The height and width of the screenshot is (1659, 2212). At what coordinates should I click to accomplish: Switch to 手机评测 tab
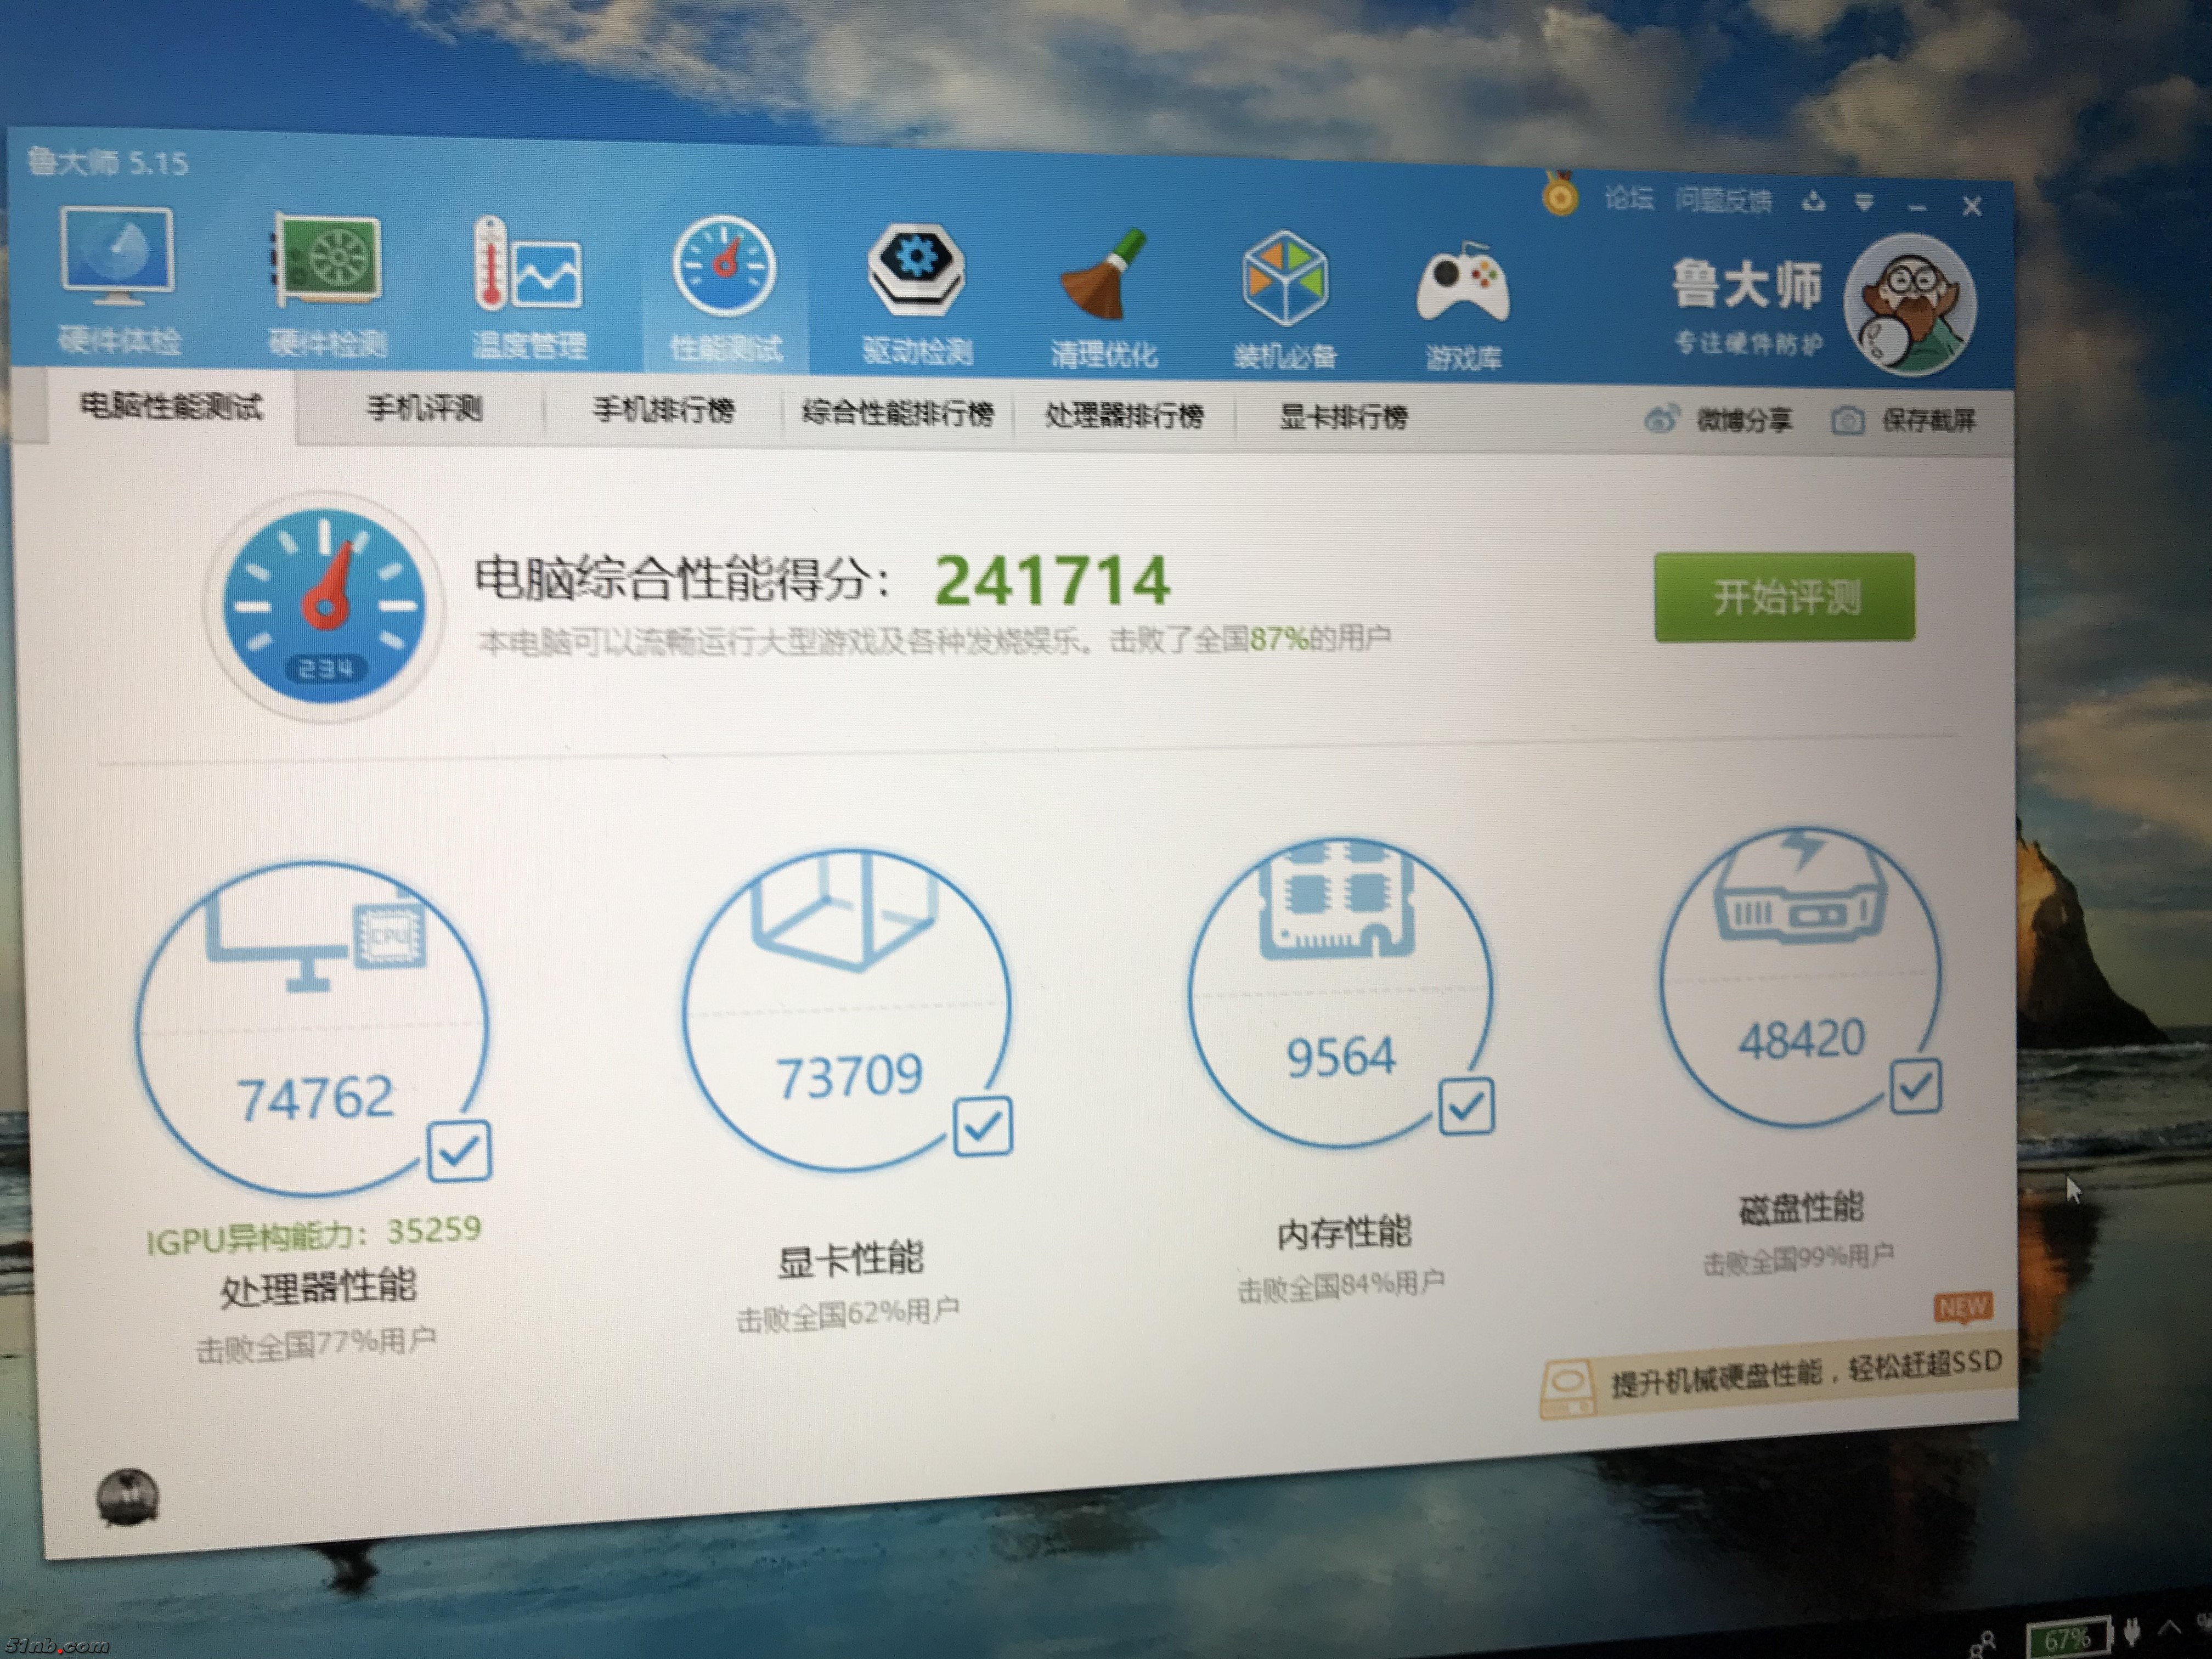click(x=424, y=408)
